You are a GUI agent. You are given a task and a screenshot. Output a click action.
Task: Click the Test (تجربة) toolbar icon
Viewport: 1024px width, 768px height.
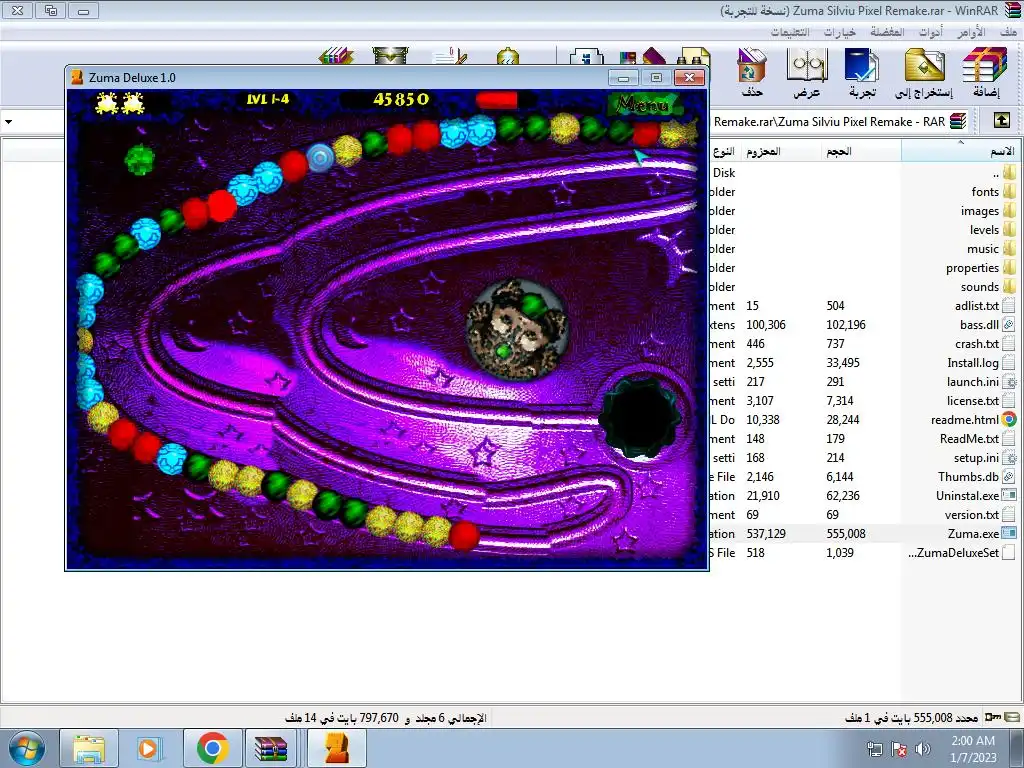862,72
